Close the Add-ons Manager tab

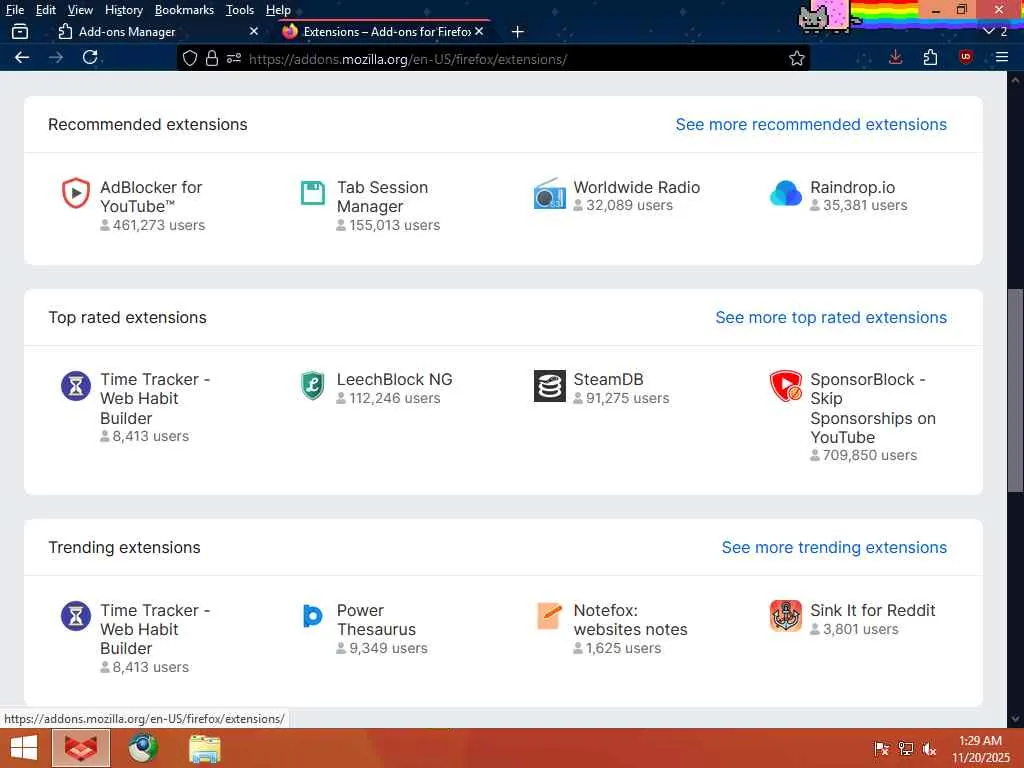click(254, 31)
